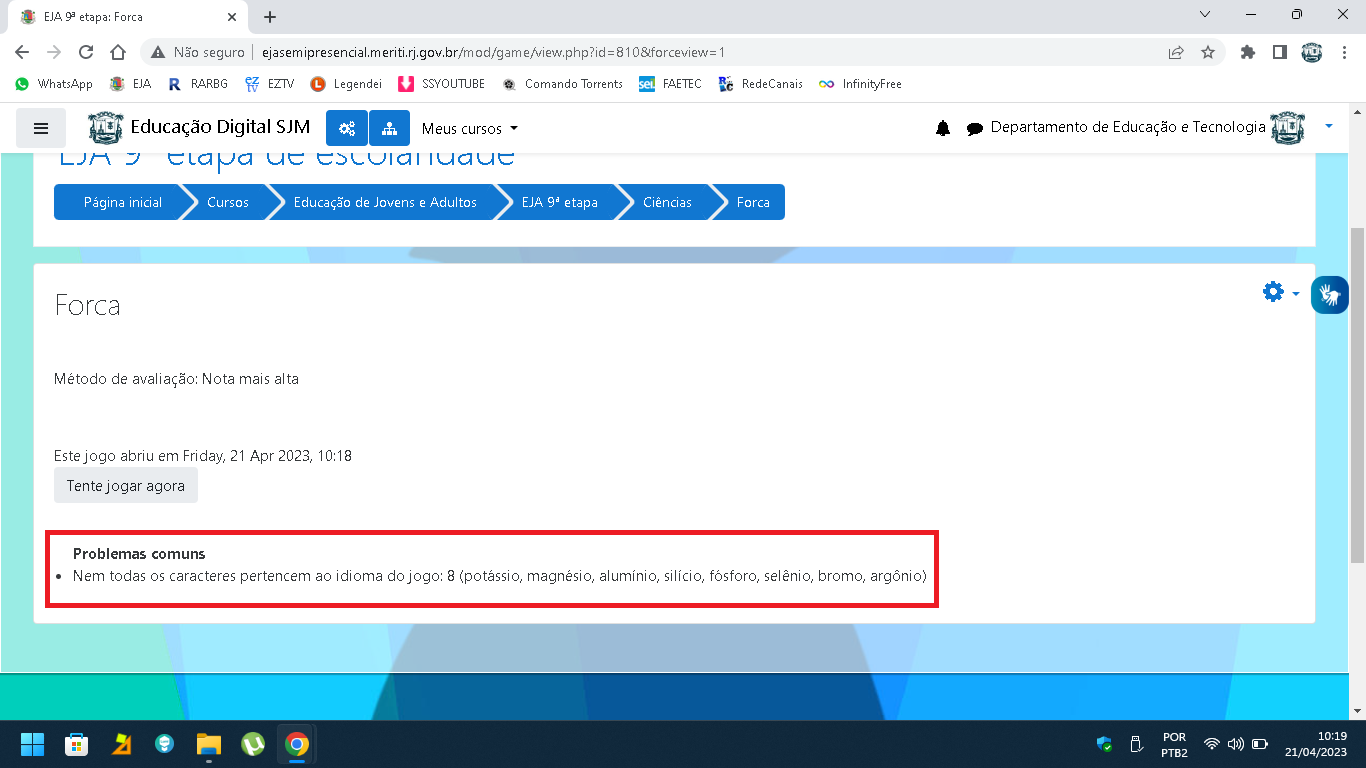
Task: Open the messages chat bubble icon
Action: tap(975, 129)
